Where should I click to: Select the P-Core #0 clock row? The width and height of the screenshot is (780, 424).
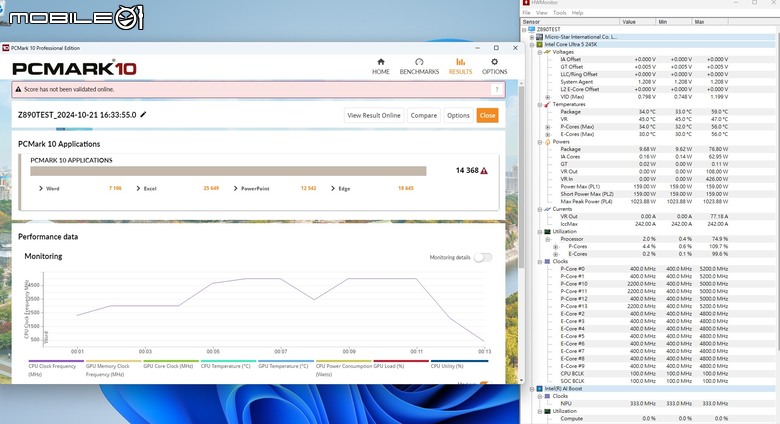click(x=644, y=269)
